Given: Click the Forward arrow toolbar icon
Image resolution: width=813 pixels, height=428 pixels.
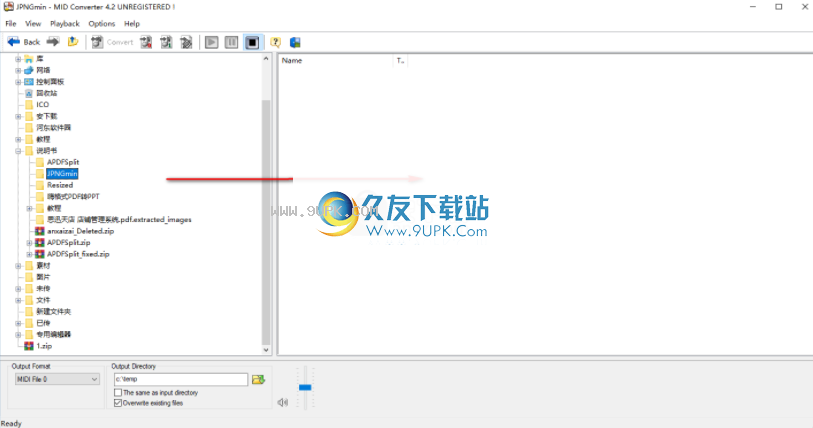Looking at the screenshot, I should [x=53, y=42].
